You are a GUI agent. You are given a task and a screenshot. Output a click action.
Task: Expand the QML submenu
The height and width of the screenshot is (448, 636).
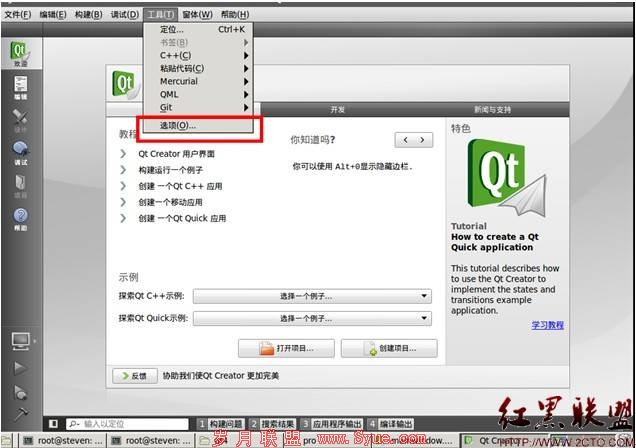point(198,94)
